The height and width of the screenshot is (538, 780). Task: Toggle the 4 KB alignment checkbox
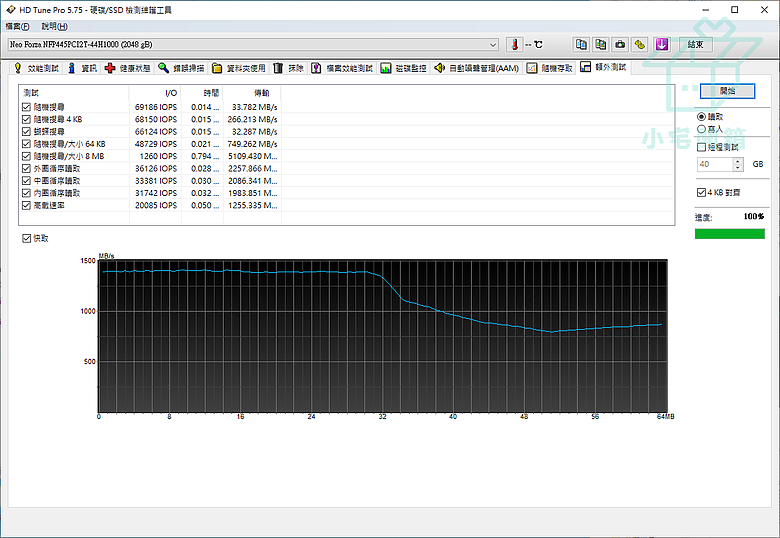click(x=701, y=192)
